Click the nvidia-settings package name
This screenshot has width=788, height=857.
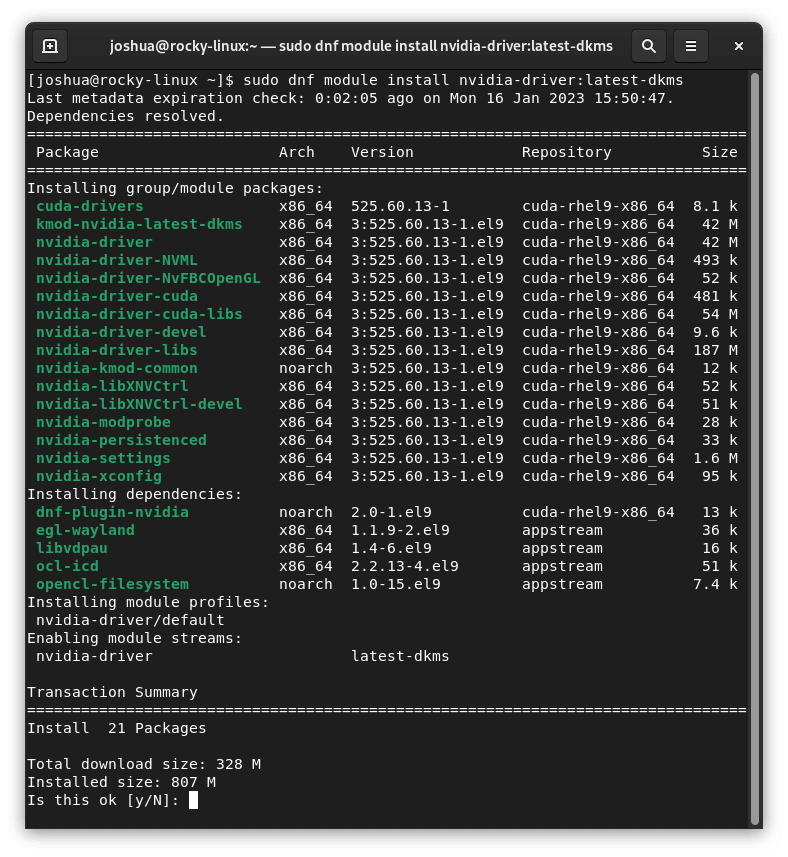[x=103, y=459]
